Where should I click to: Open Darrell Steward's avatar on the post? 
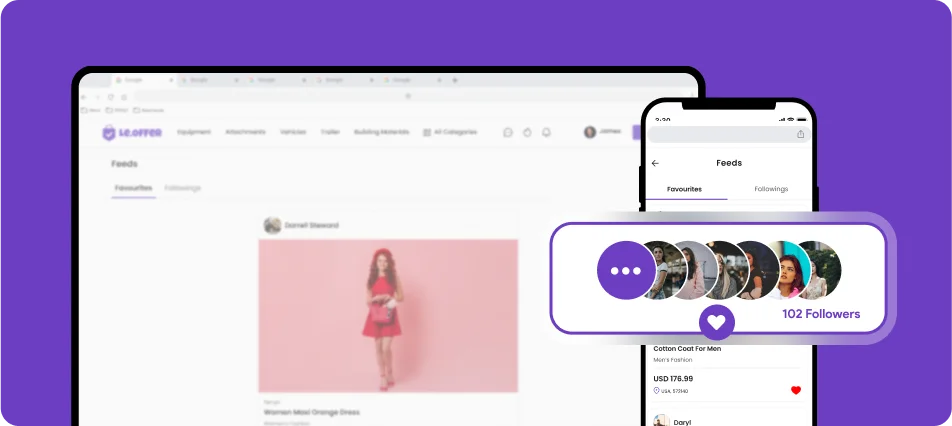[272, 225]
